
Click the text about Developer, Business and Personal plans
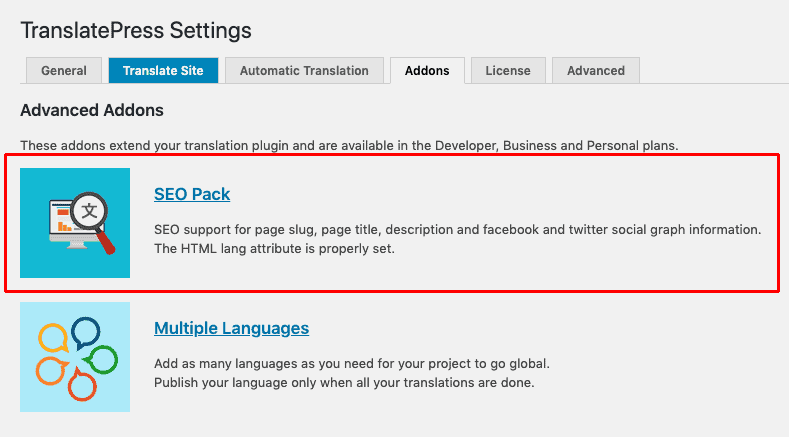point(349,145)
